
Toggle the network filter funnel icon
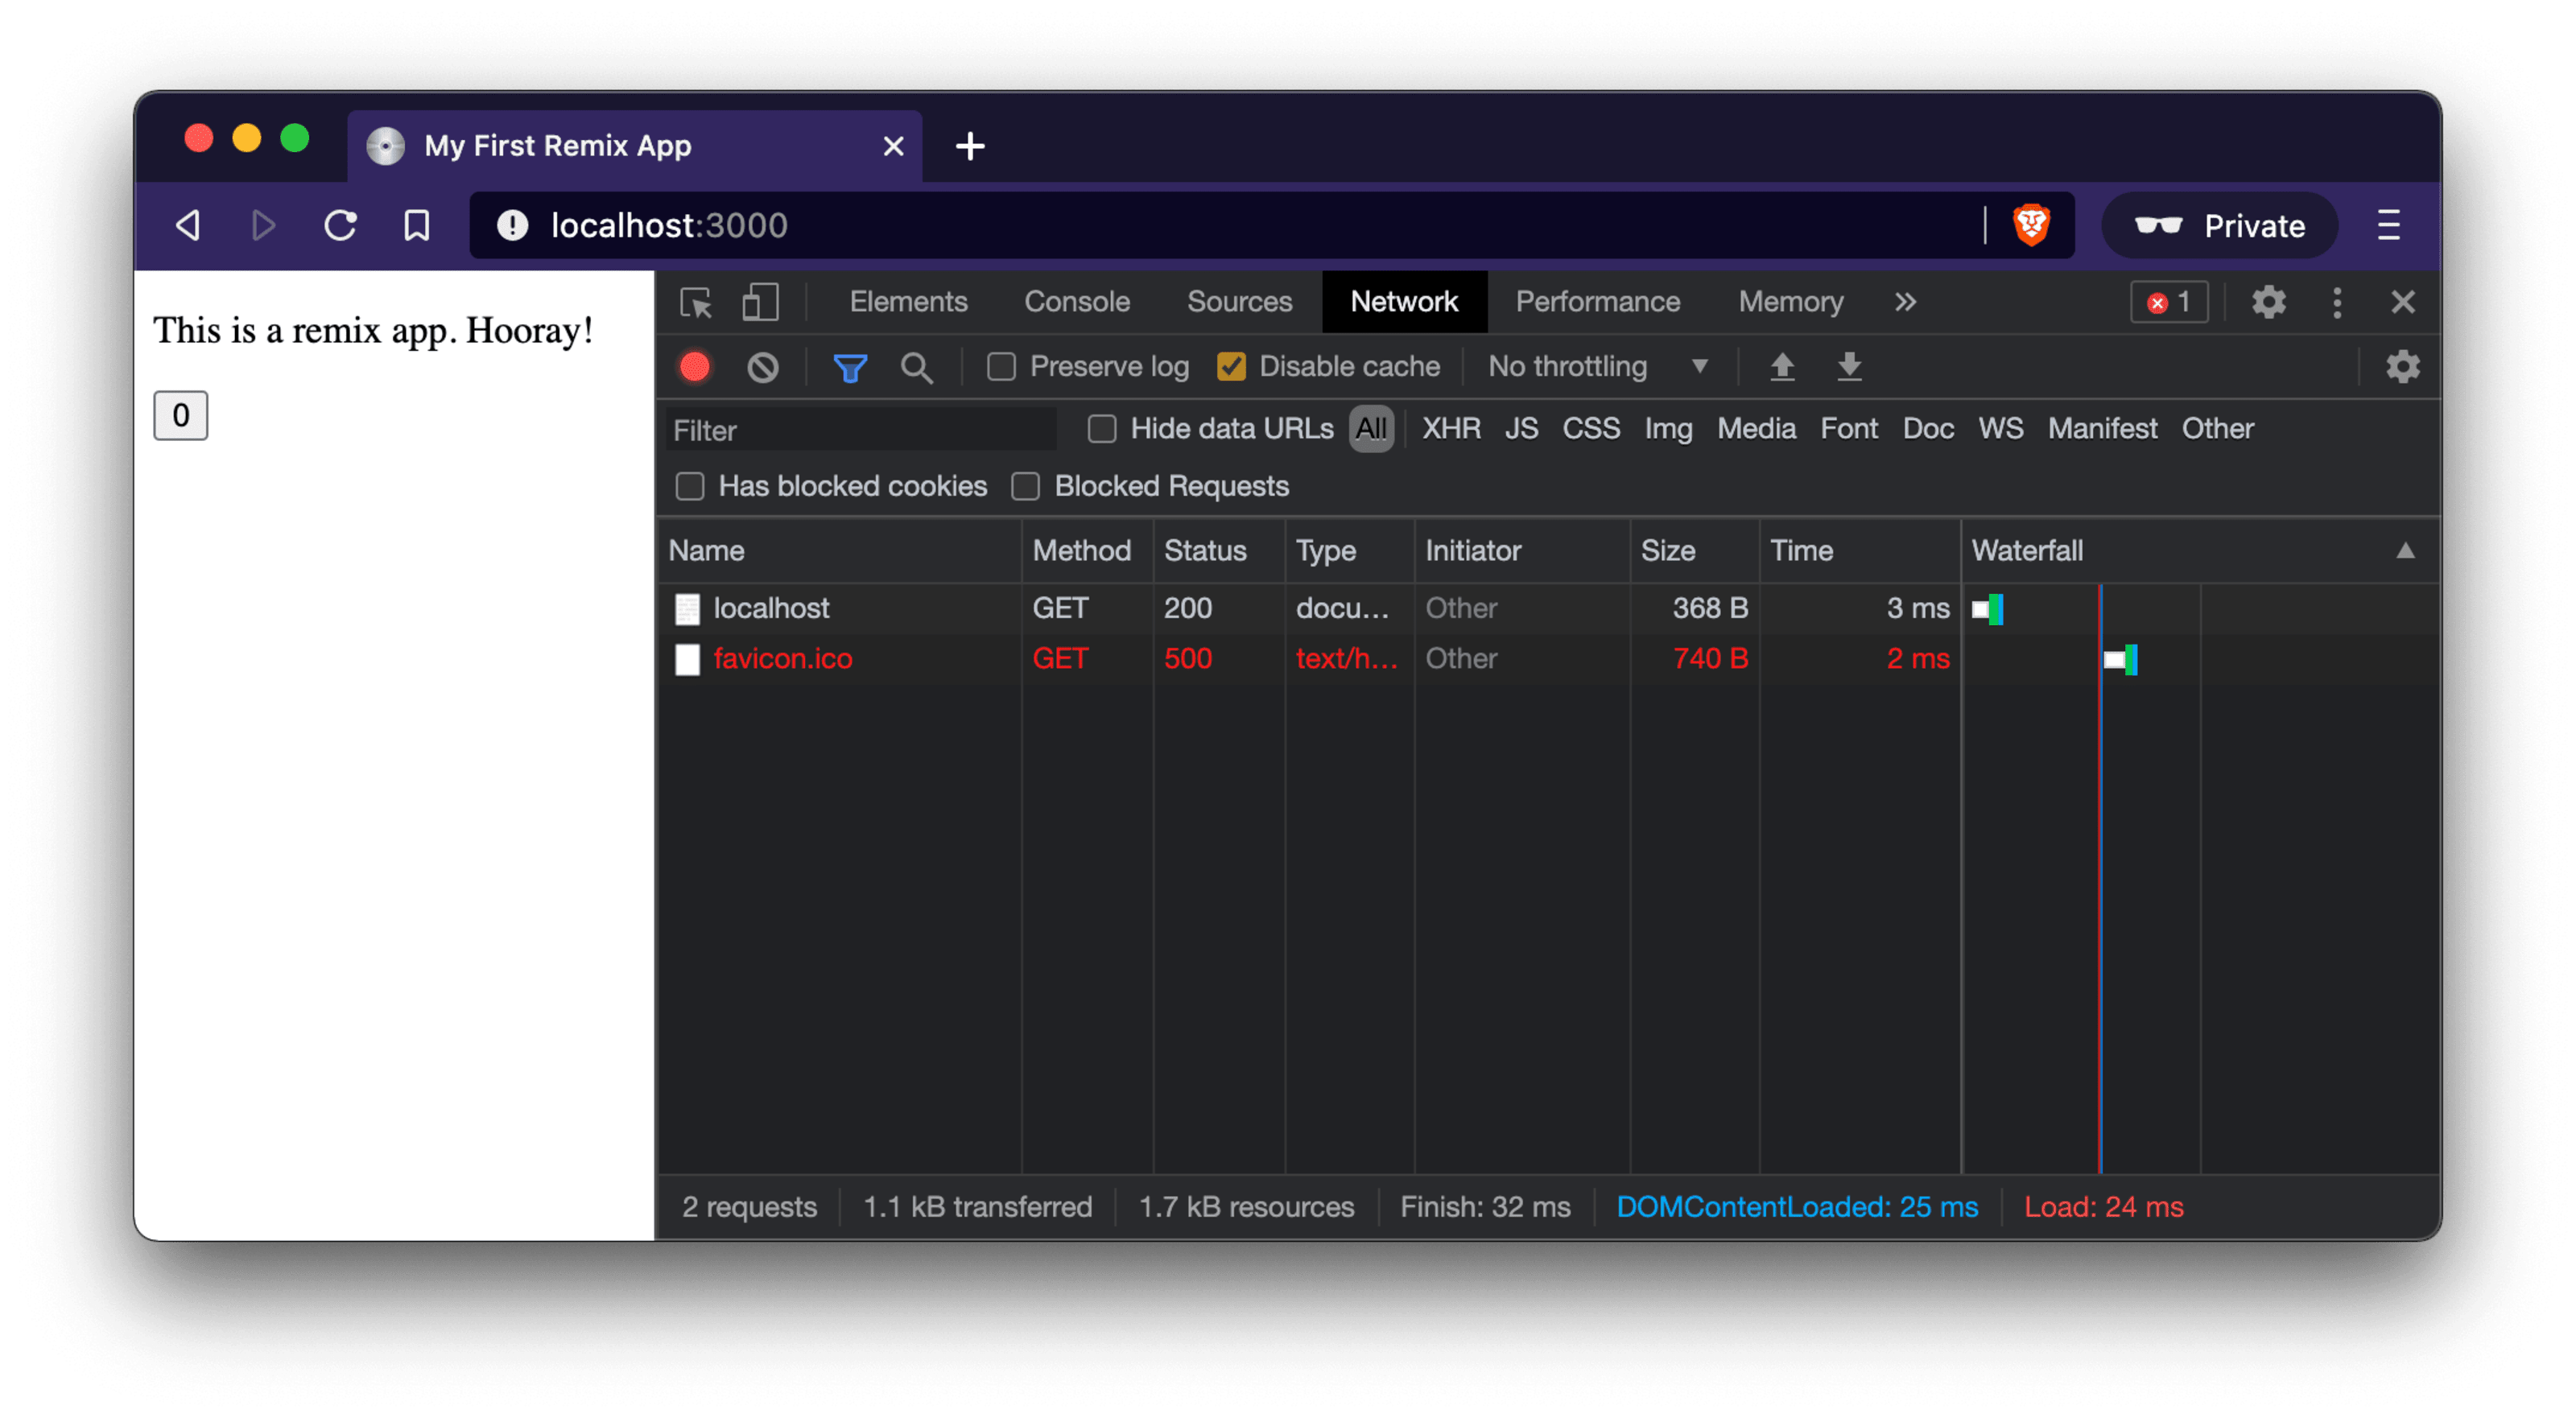[x=850, y=367]
